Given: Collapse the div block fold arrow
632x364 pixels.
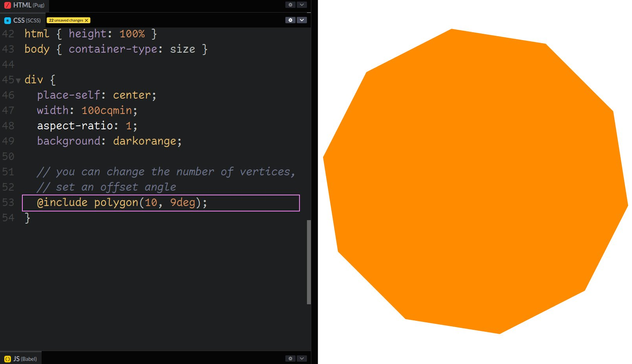Looking at the screenshot, I should [18, 81].
